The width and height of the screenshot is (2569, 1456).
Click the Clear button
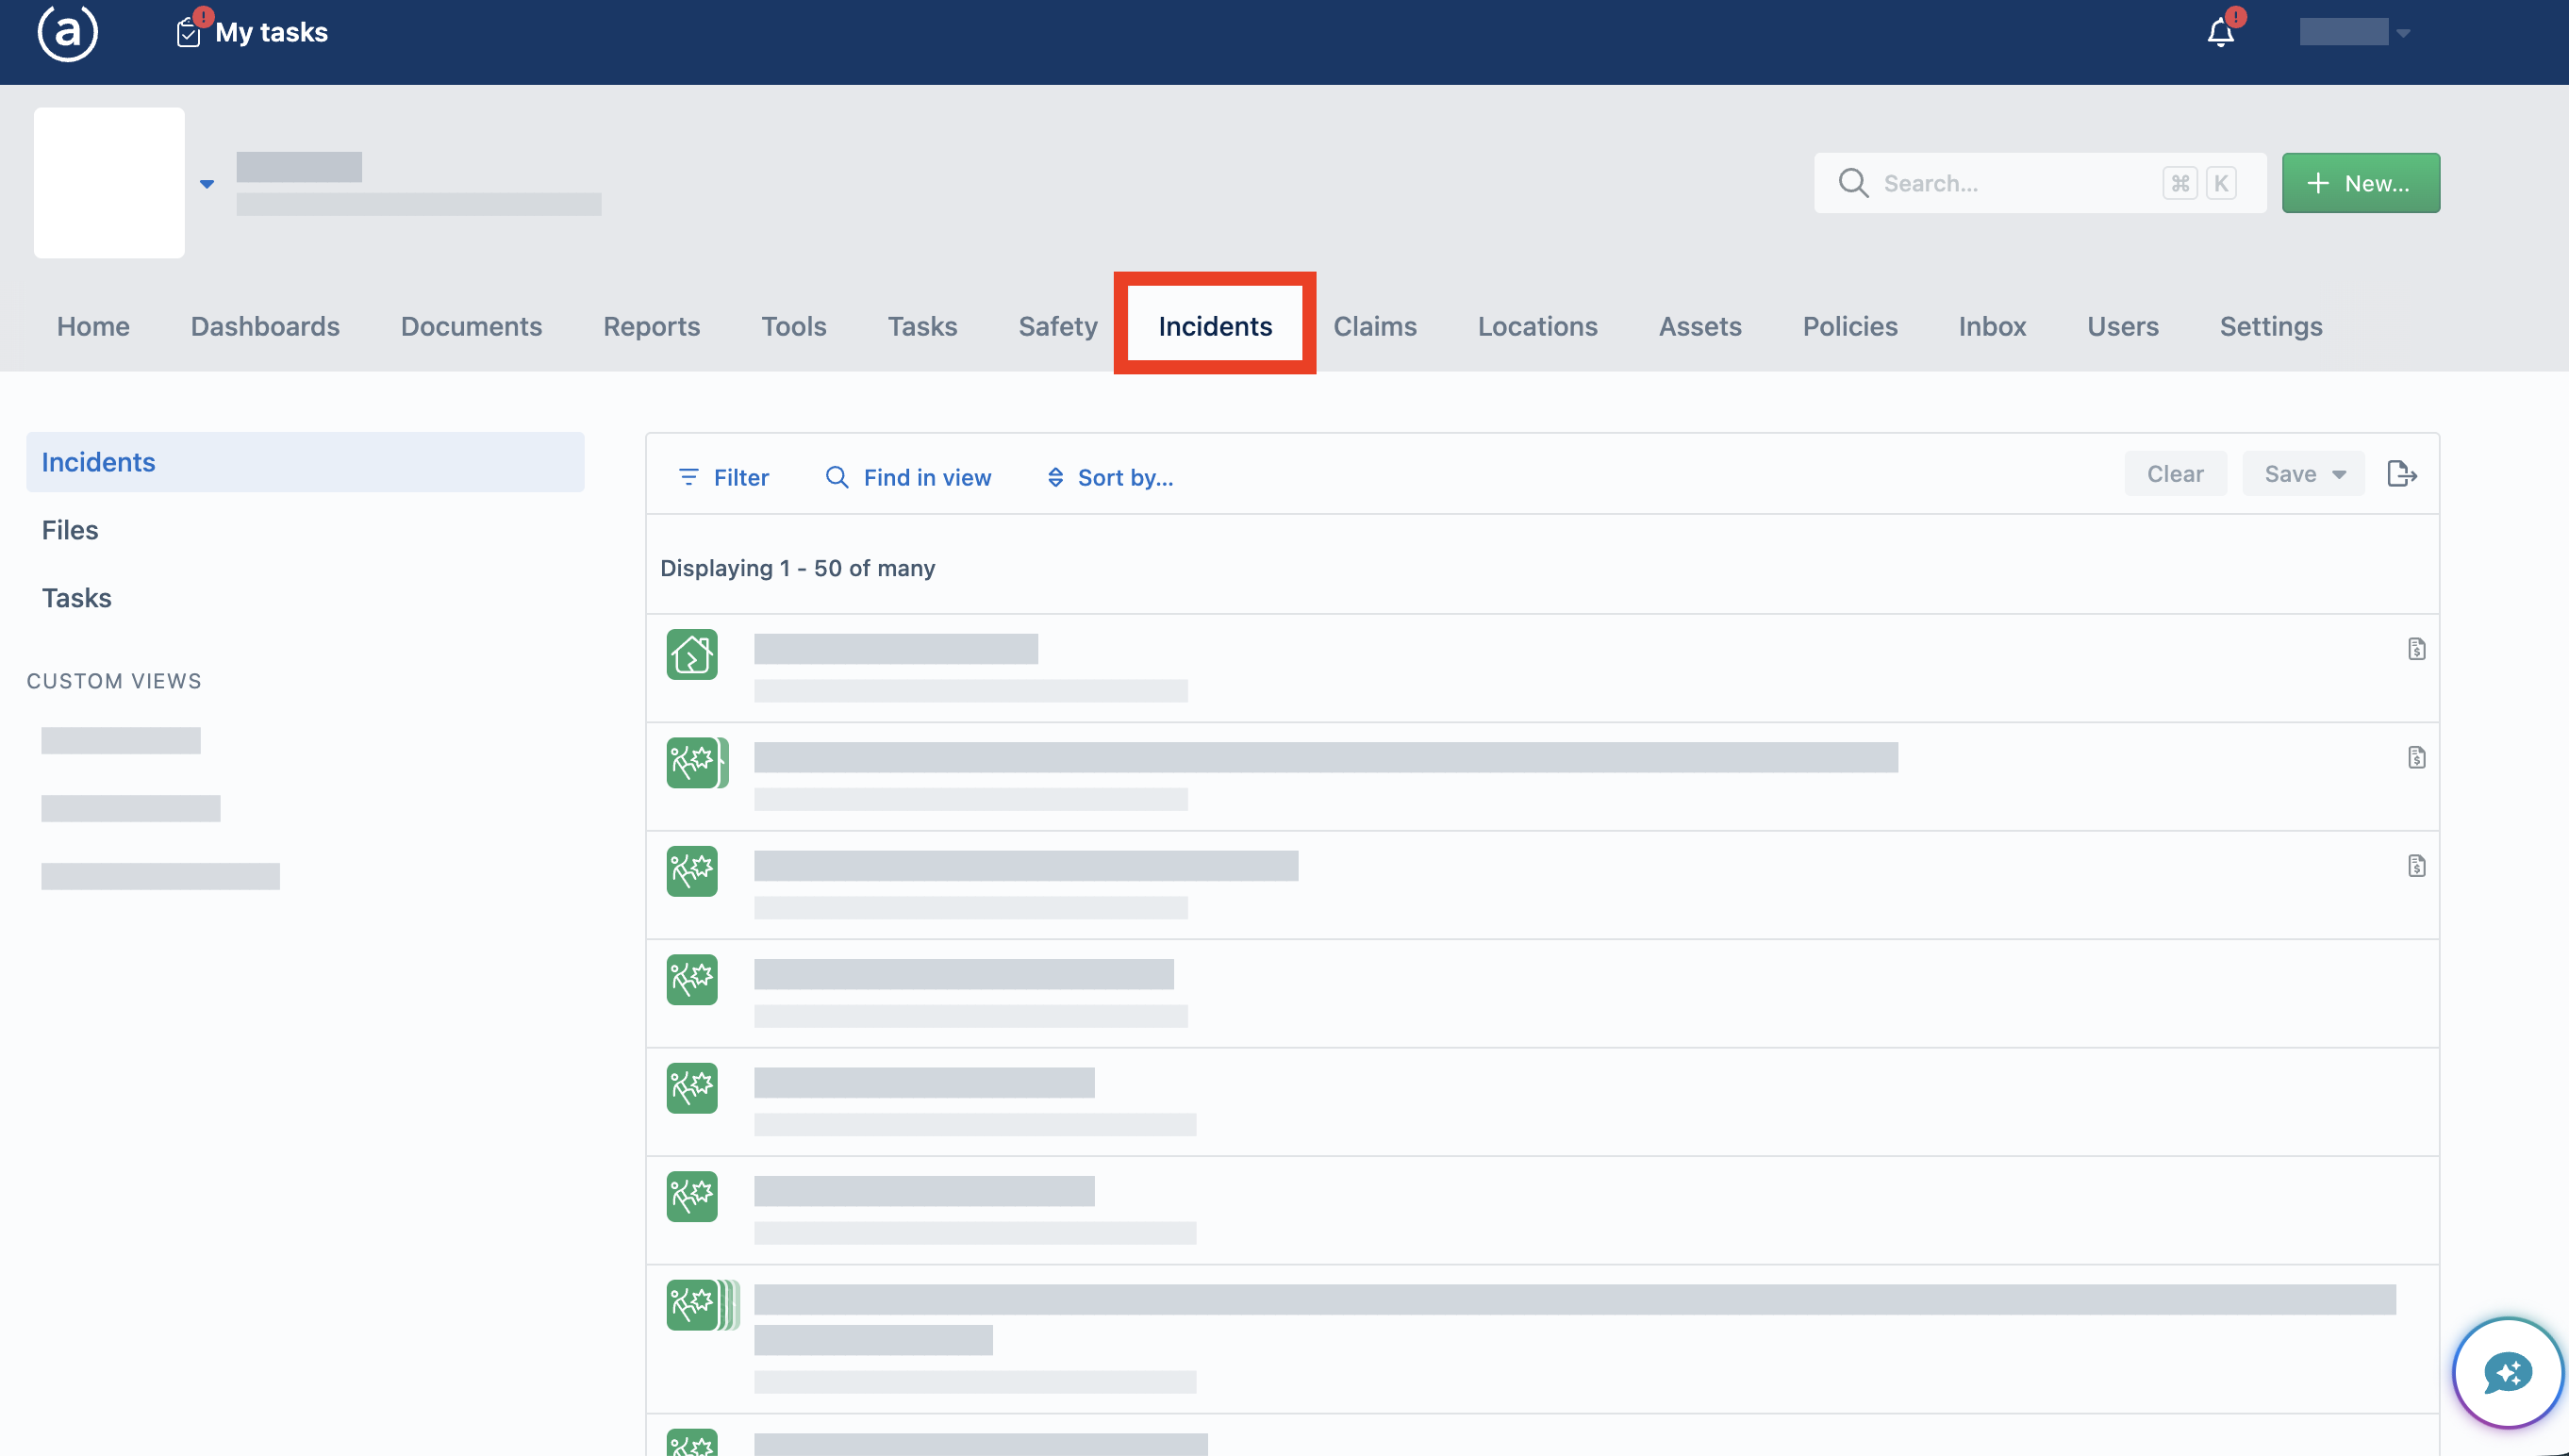click(x=2174, y=473)
